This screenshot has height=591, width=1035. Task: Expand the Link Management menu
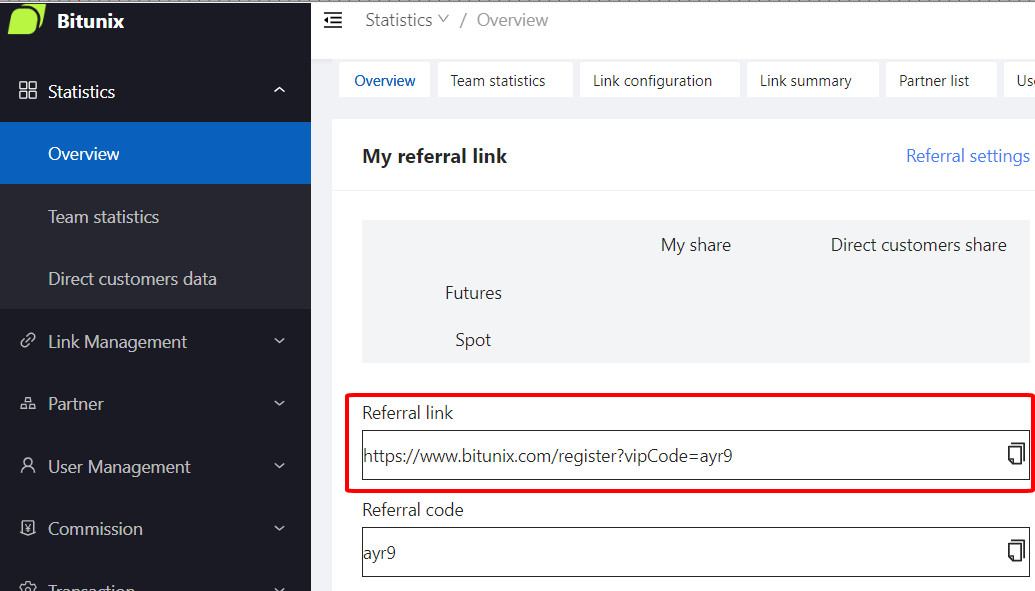point(279,341)
